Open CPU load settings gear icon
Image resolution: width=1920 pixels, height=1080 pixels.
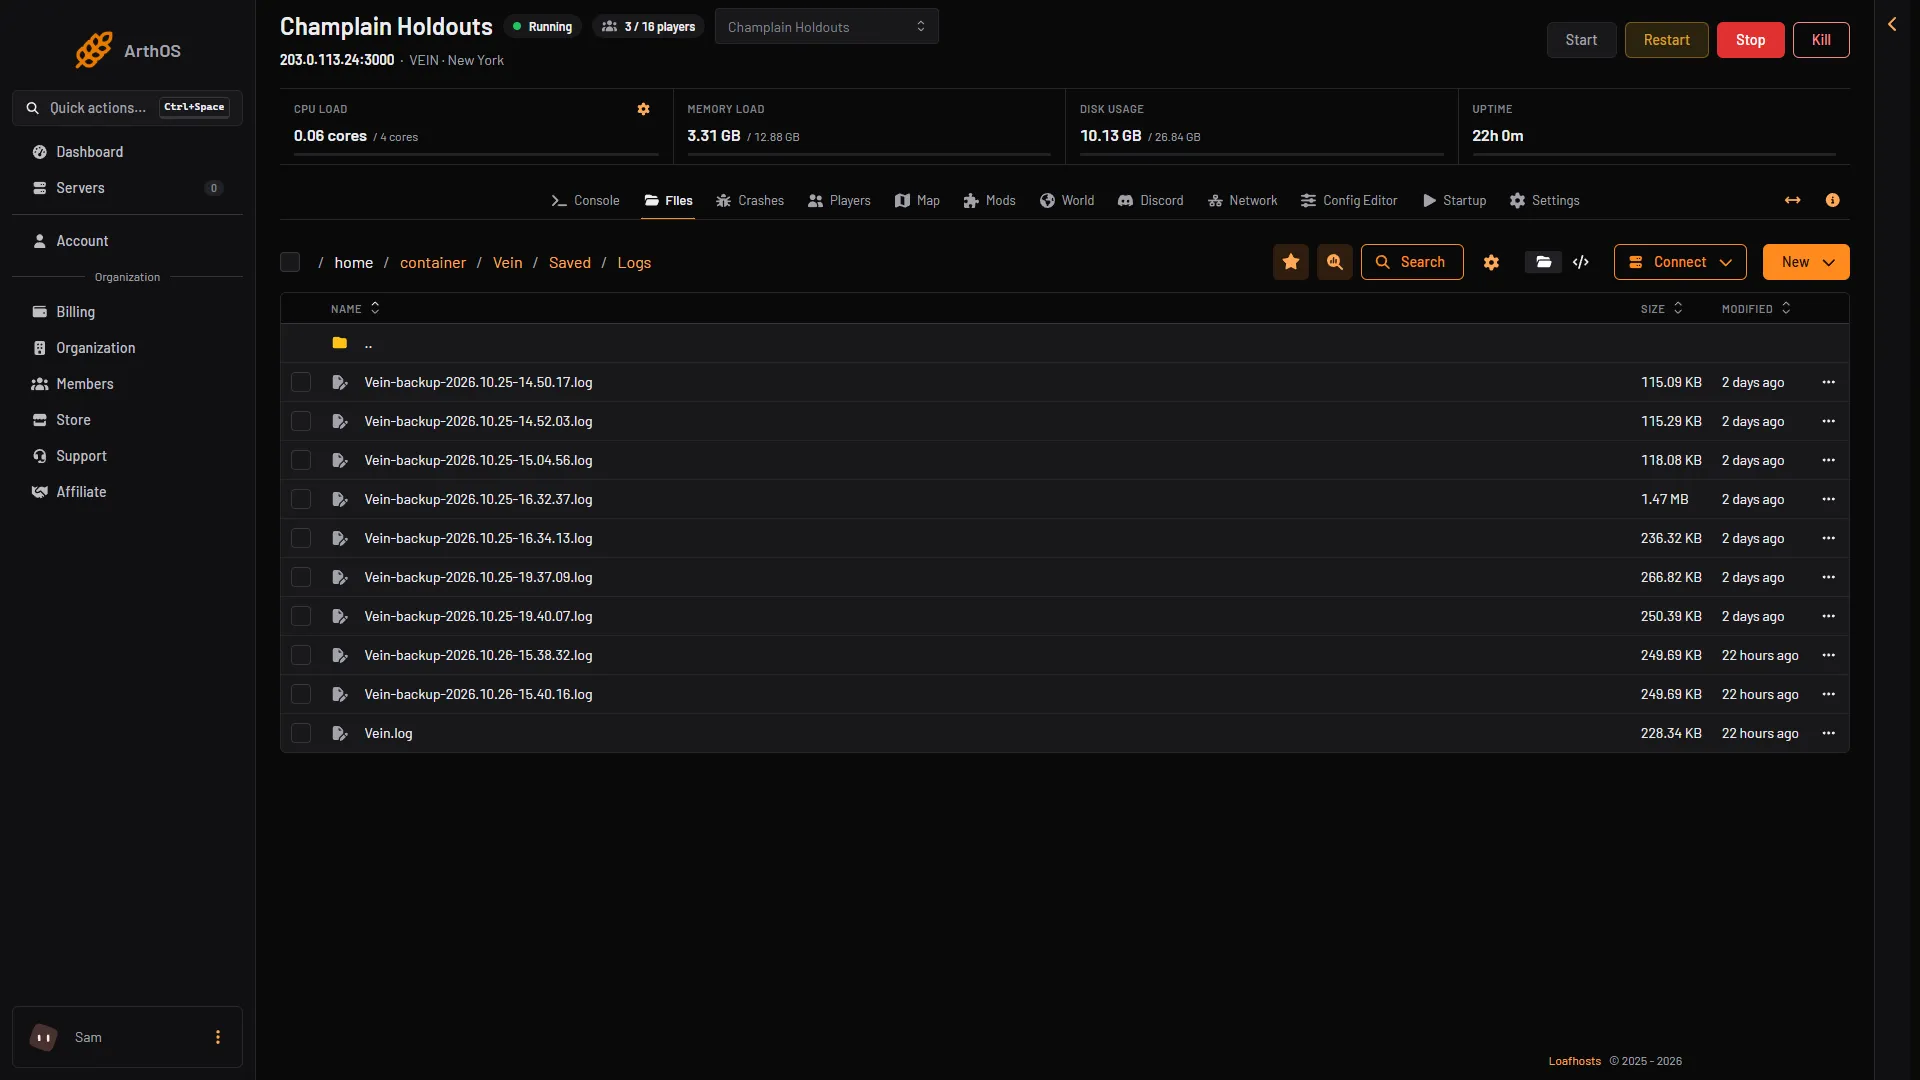644,109
